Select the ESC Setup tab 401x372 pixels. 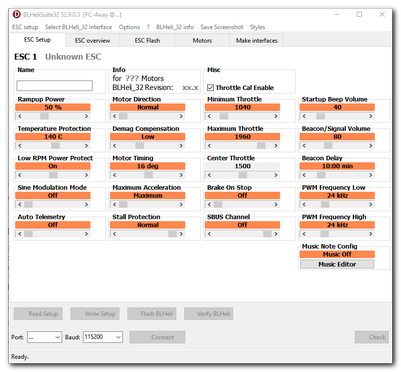pos(37,40)
